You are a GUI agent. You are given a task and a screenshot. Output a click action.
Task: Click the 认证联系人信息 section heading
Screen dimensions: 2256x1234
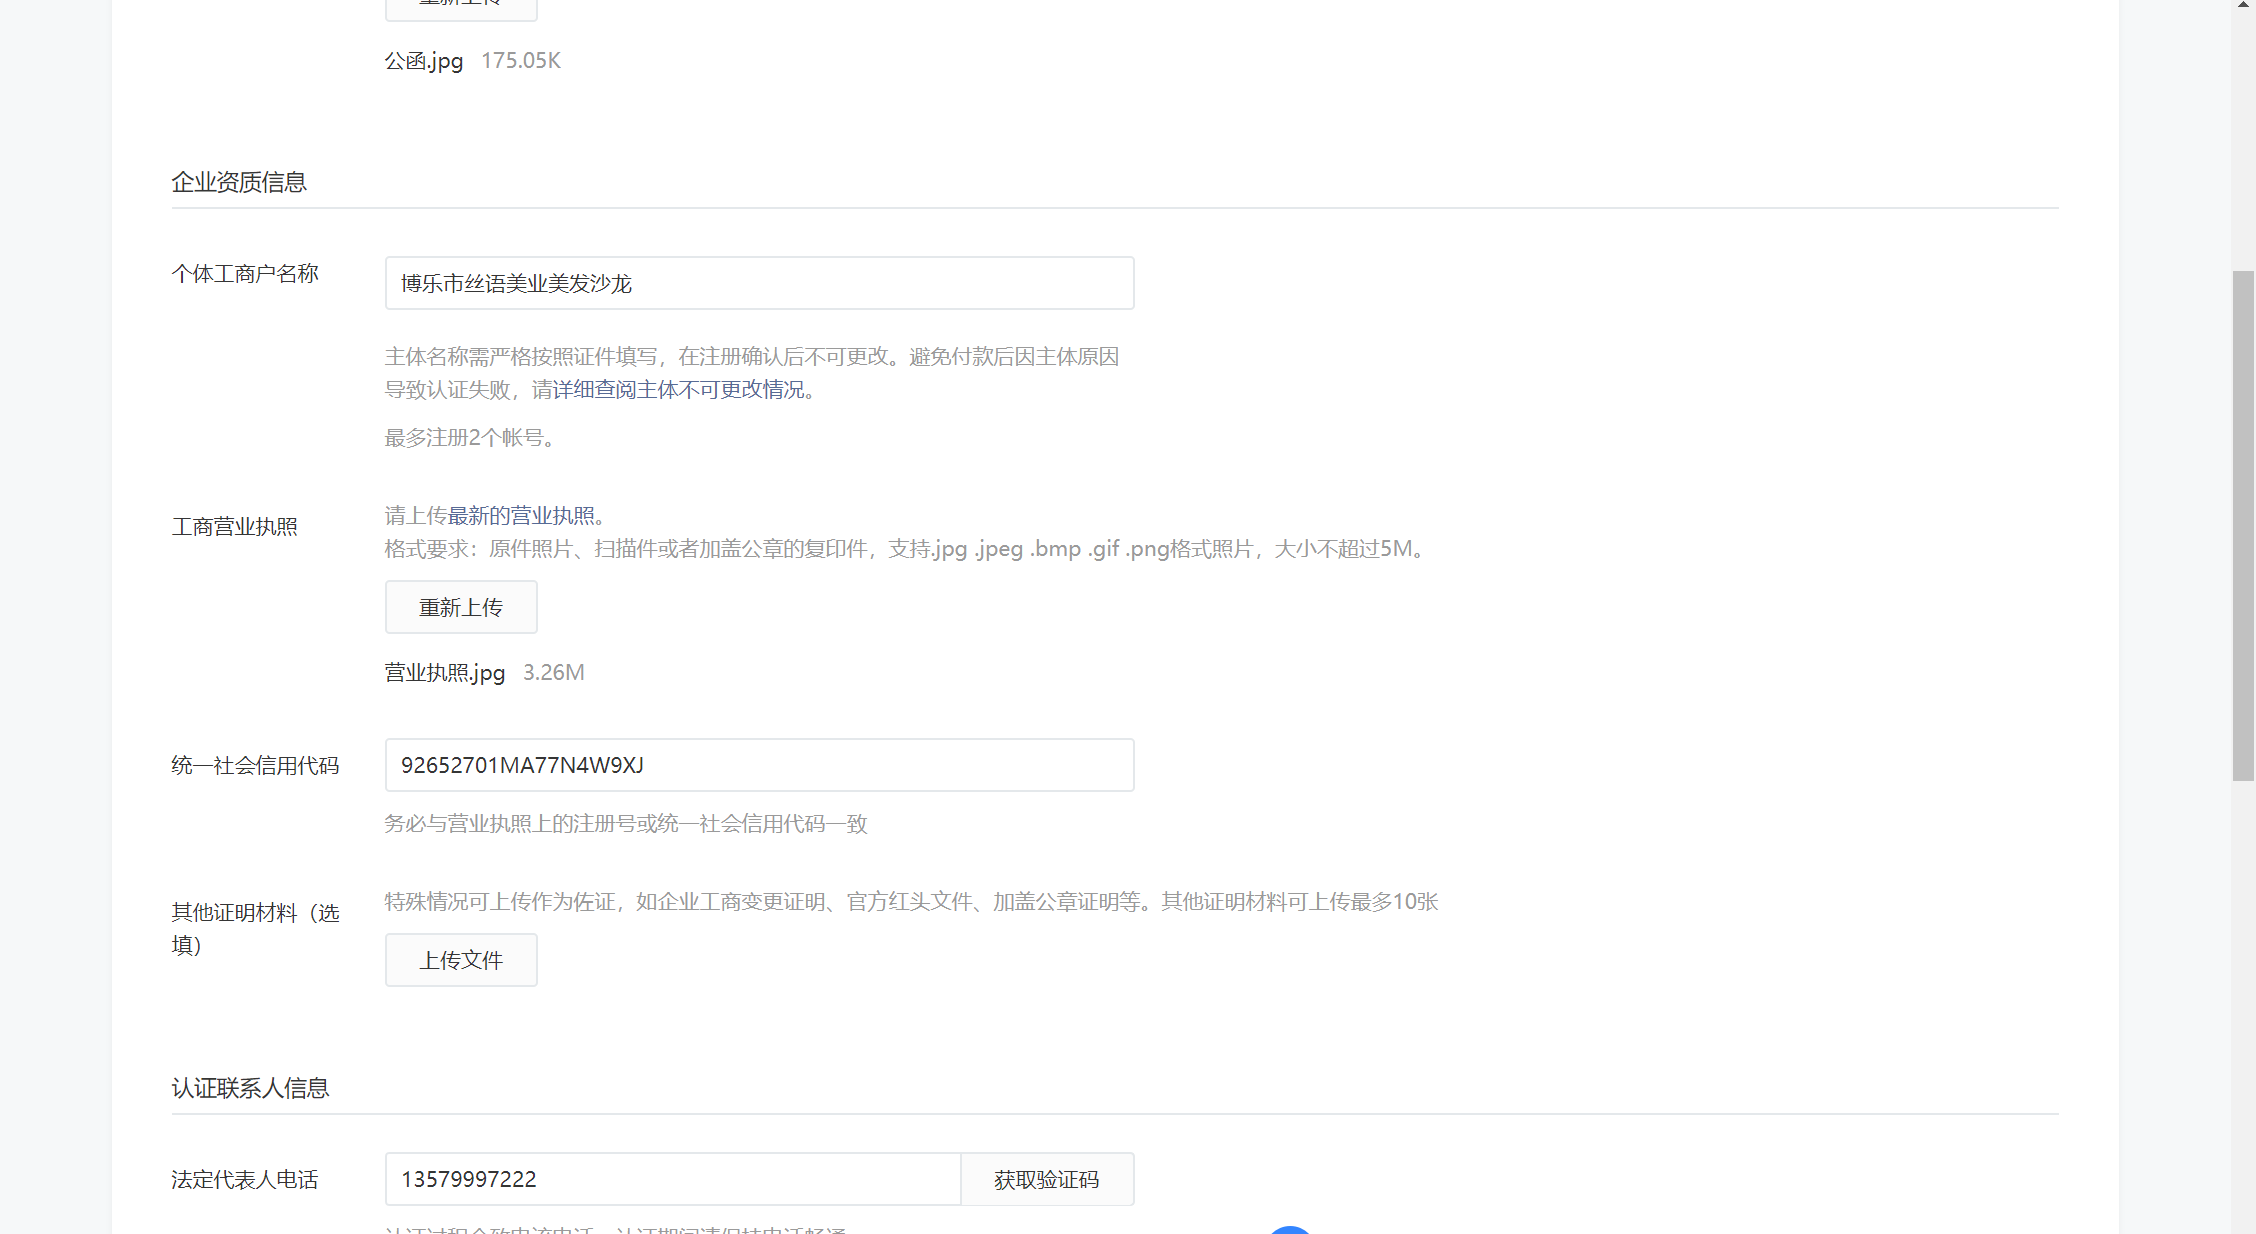pyautogui.click(x=250, y=1088)
